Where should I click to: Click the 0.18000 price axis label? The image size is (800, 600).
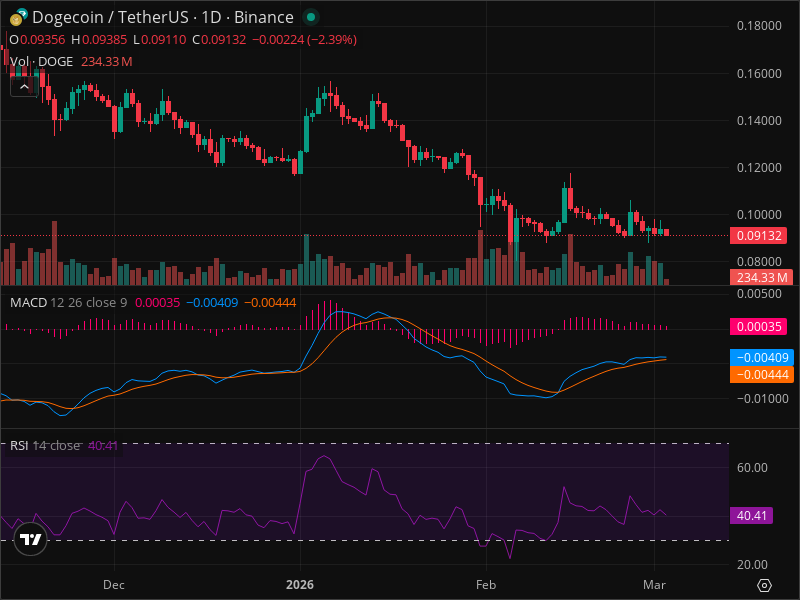coord(759,26)
